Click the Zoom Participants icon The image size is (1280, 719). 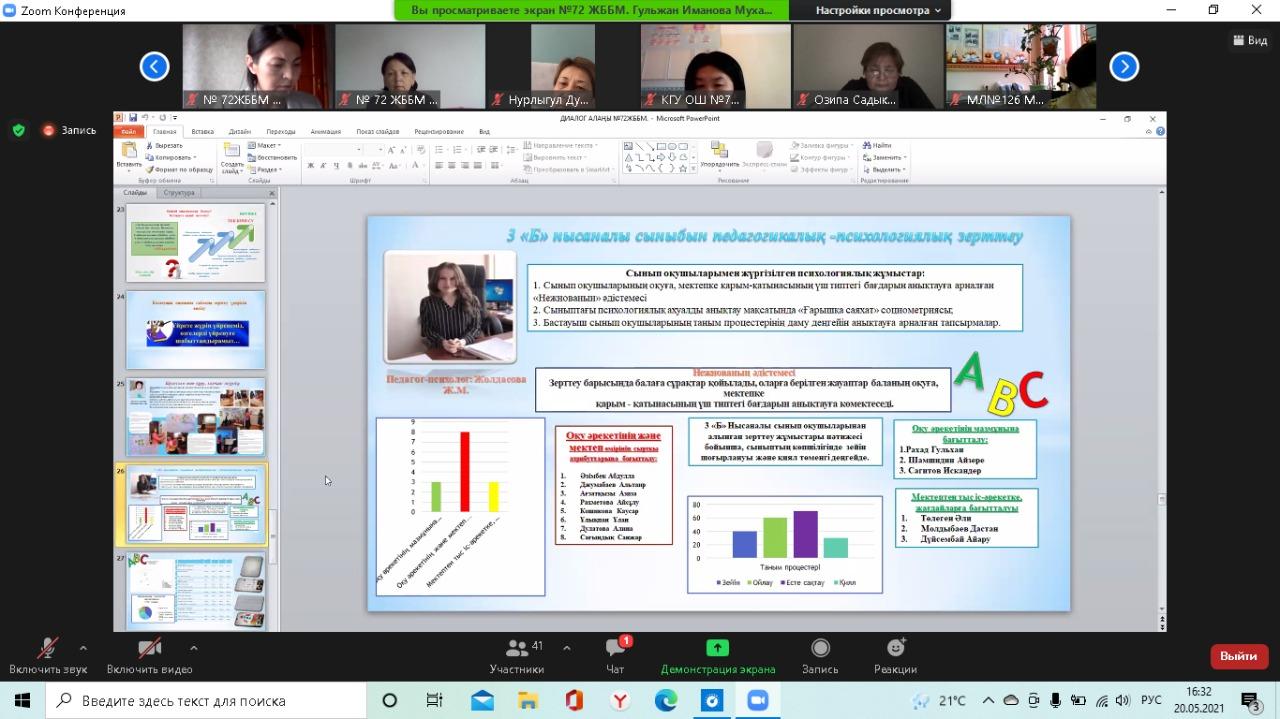[517, 648]
